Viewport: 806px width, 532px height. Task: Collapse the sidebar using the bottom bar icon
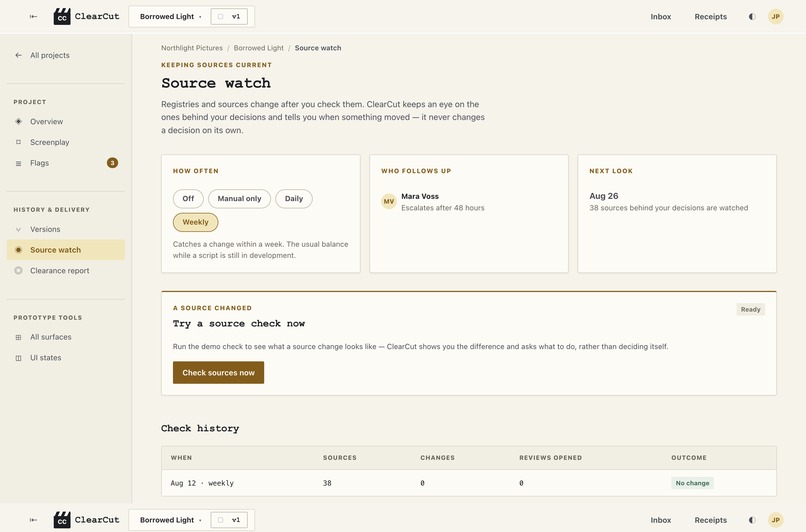click(x=33, y=520)
